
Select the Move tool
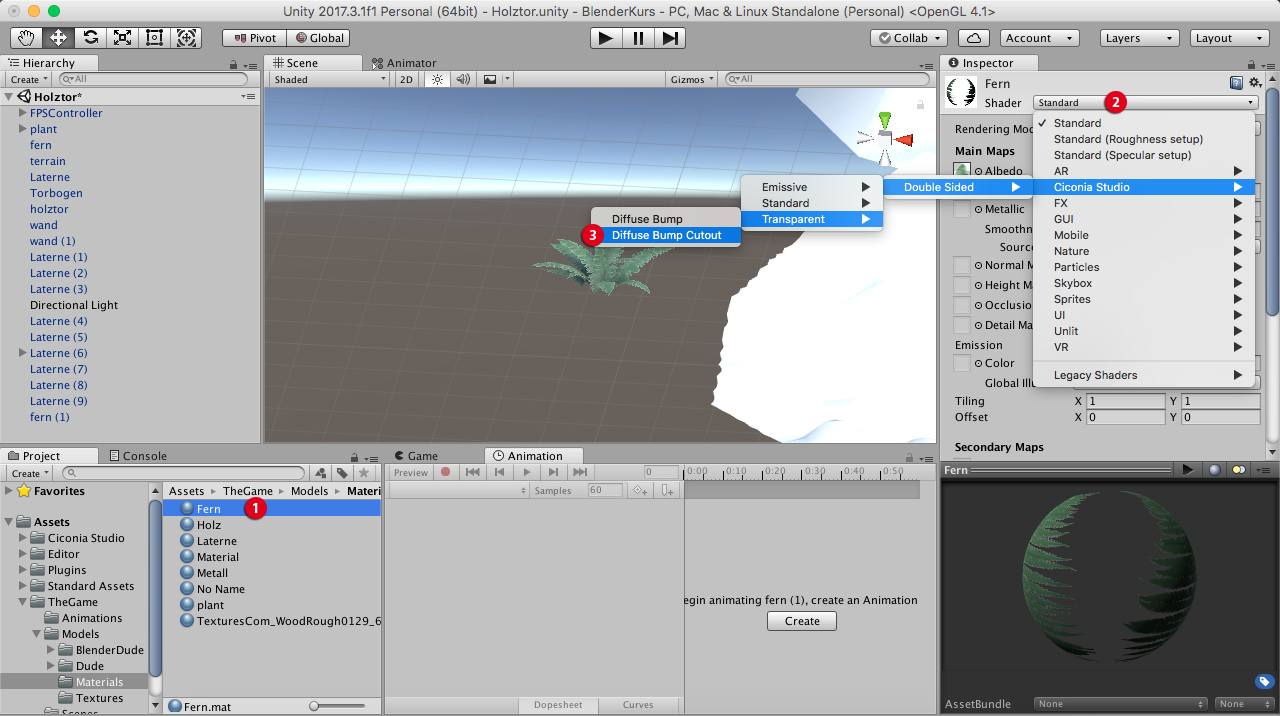coord(59,38)
